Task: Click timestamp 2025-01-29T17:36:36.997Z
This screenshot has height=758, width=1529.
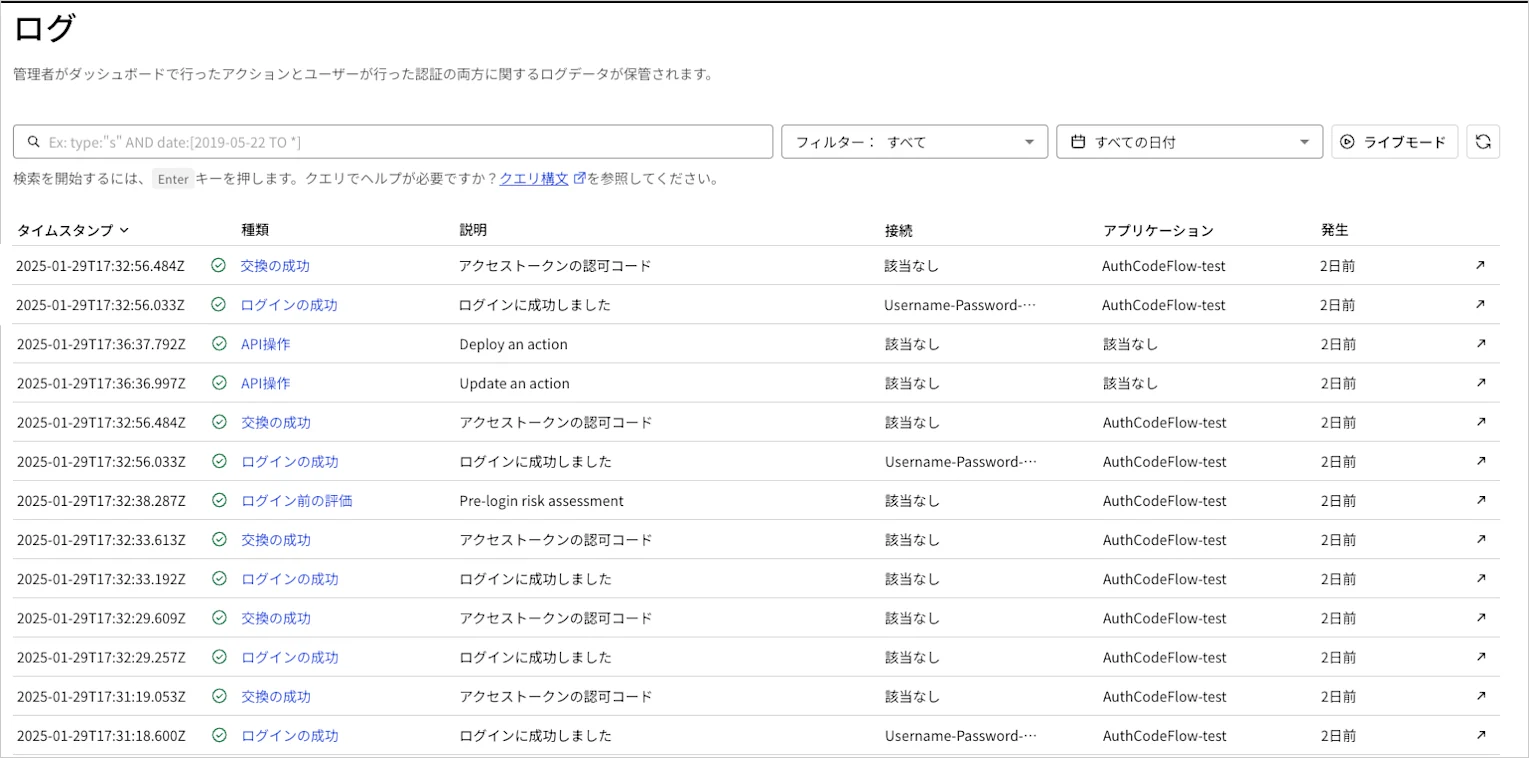Action: coord(101,383)
